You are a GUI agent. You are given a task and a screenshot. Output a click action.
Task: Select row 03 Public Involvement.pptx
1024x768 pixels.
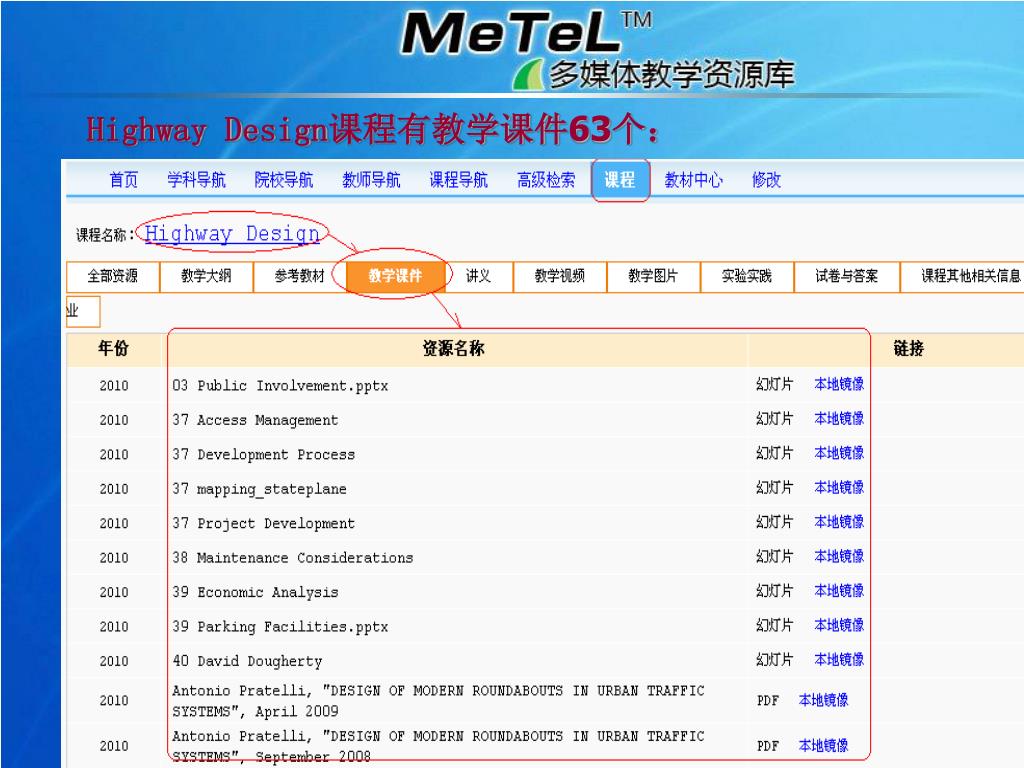[280, 386]
